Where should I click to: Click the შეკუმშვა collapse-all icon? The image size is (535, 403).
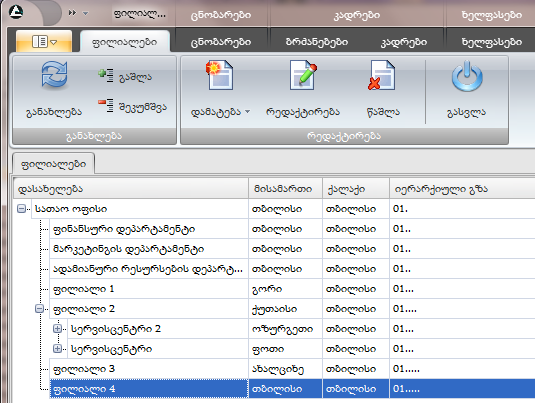[x=106, y=105]
